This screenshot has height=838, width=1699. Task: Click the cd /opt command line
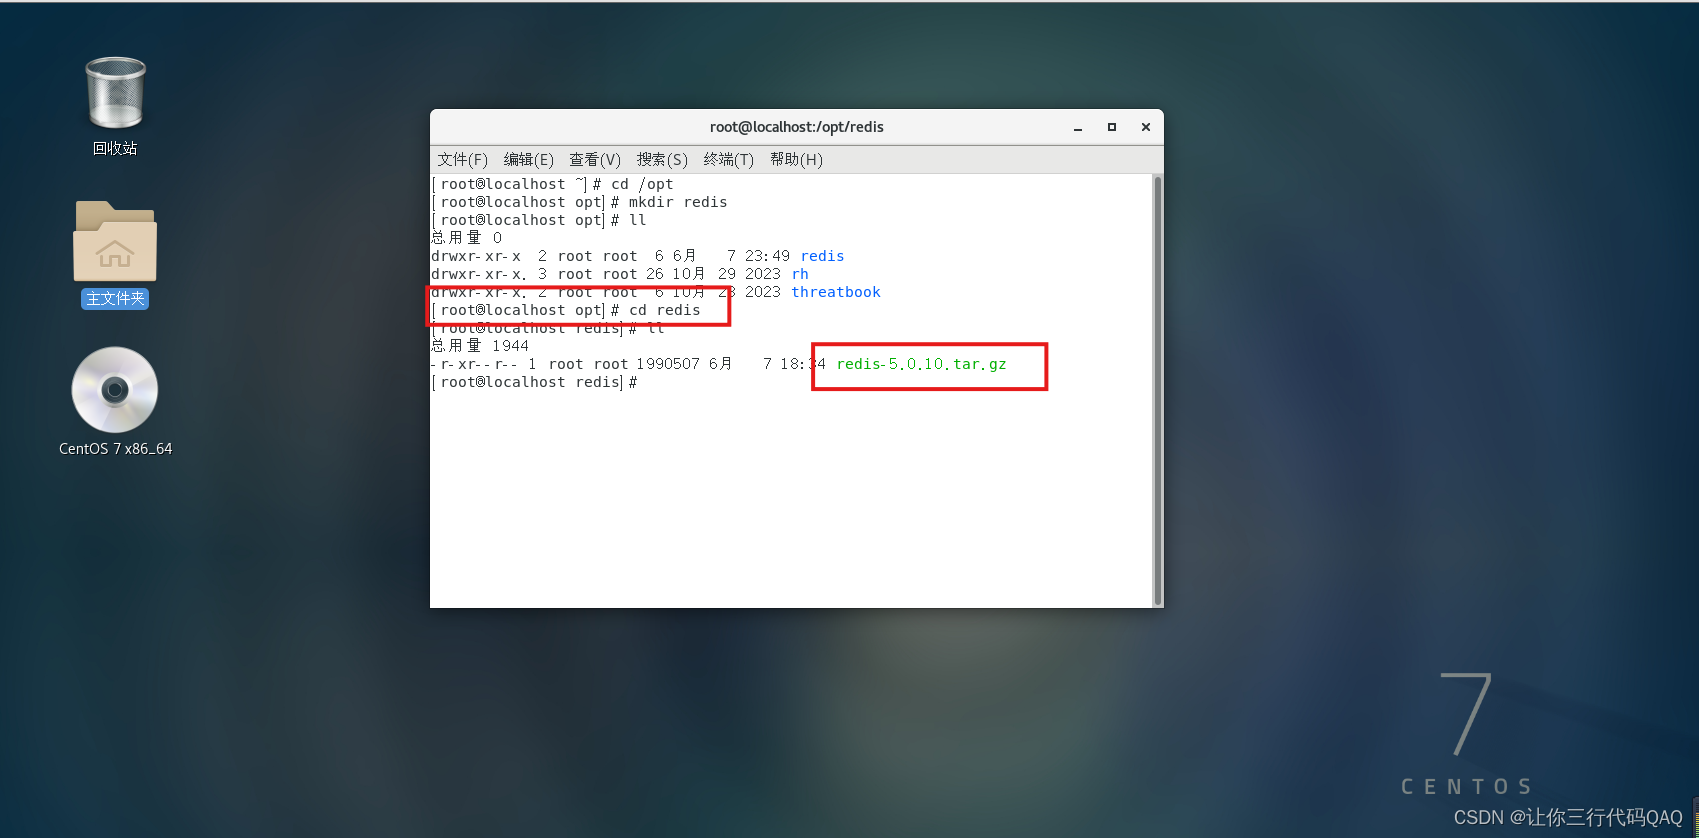pos(553,184)
